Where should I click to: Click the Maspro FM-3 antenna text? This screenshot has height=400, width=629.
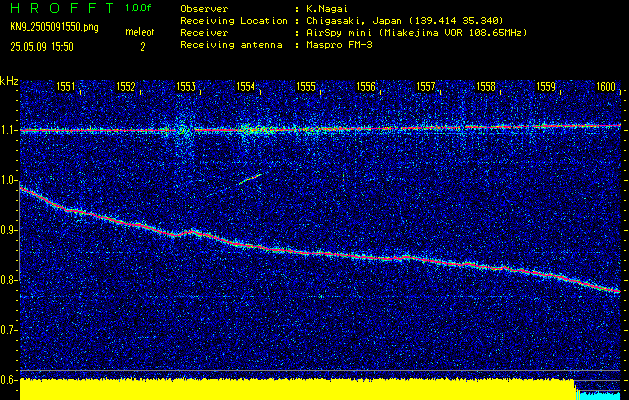click(x=339, y=45)
